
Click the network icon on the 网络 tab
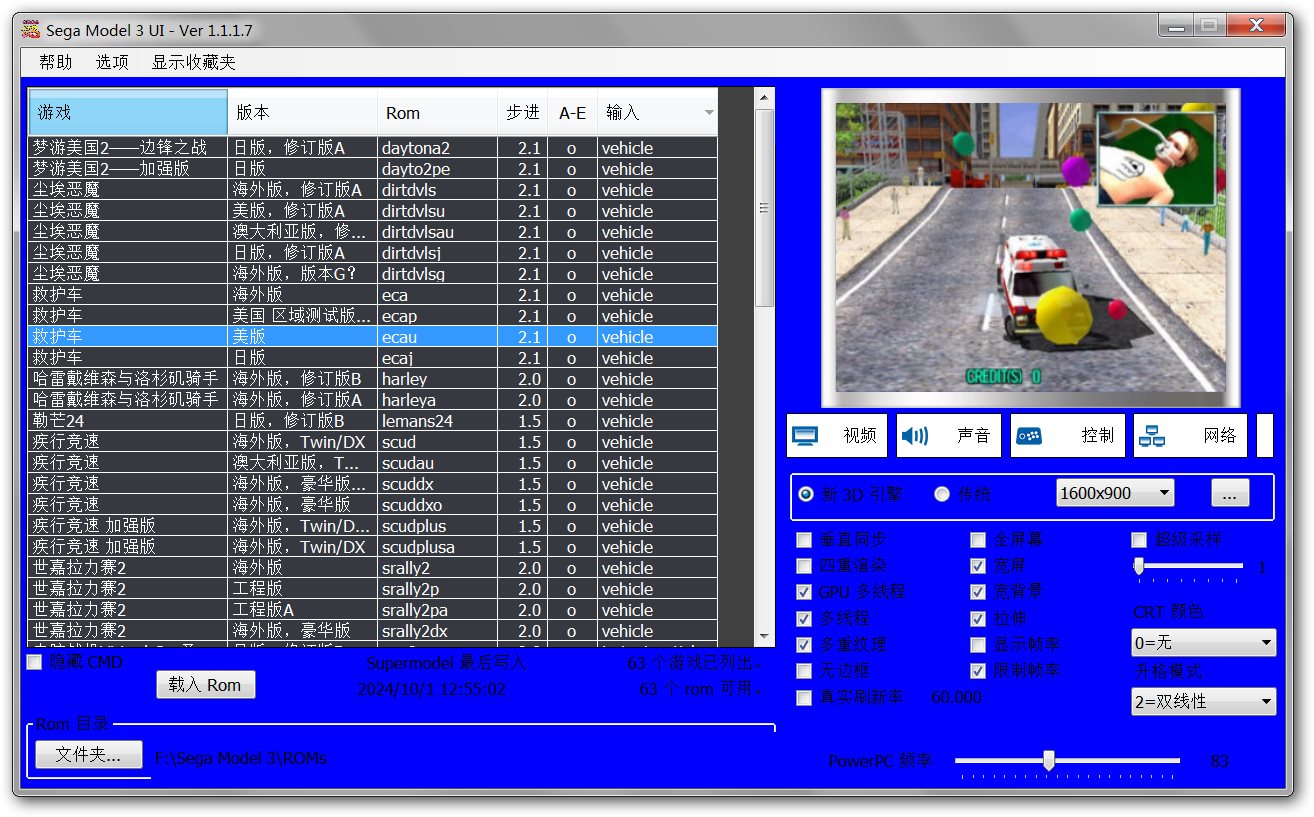point(1152,436)
